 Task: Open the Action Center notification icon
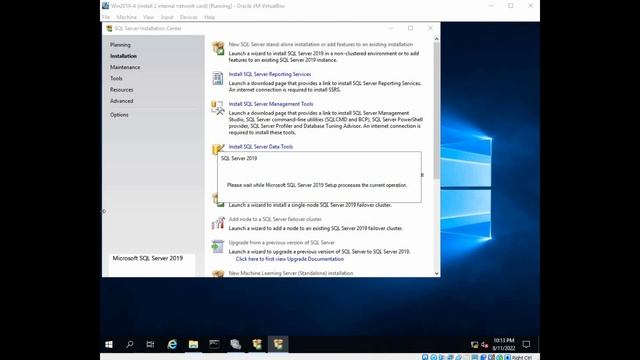[526, 344]
